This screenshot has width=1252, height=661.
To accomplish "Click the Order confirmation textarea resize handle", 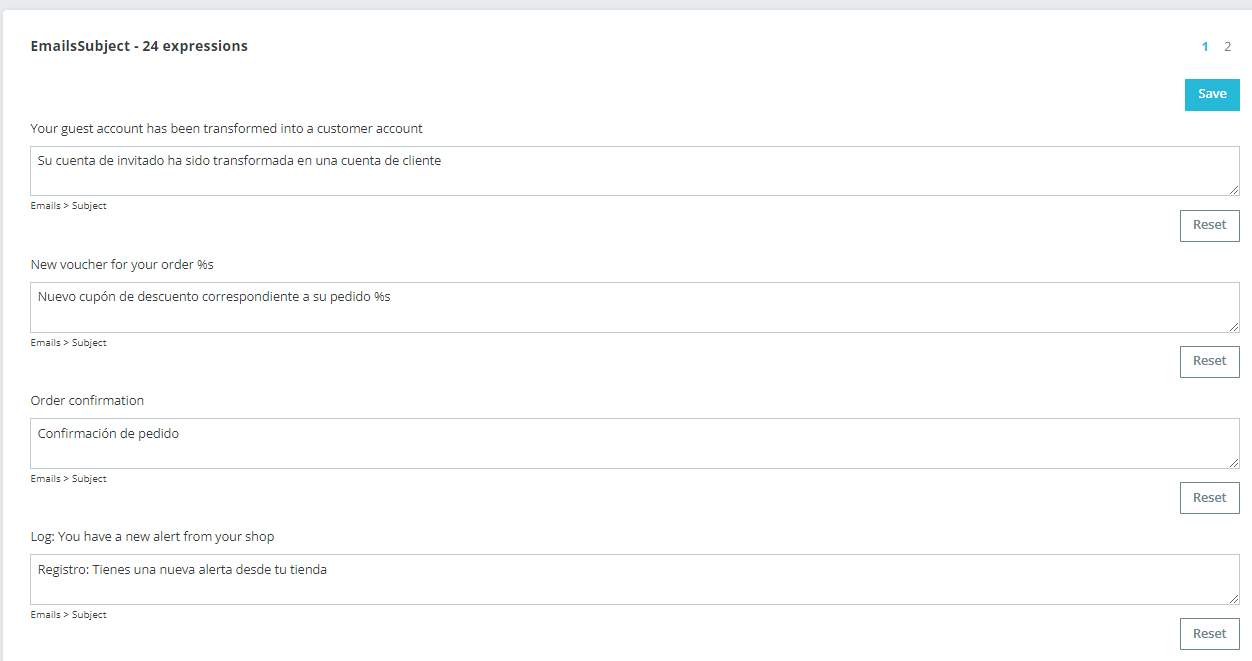I will (1234, 463).
